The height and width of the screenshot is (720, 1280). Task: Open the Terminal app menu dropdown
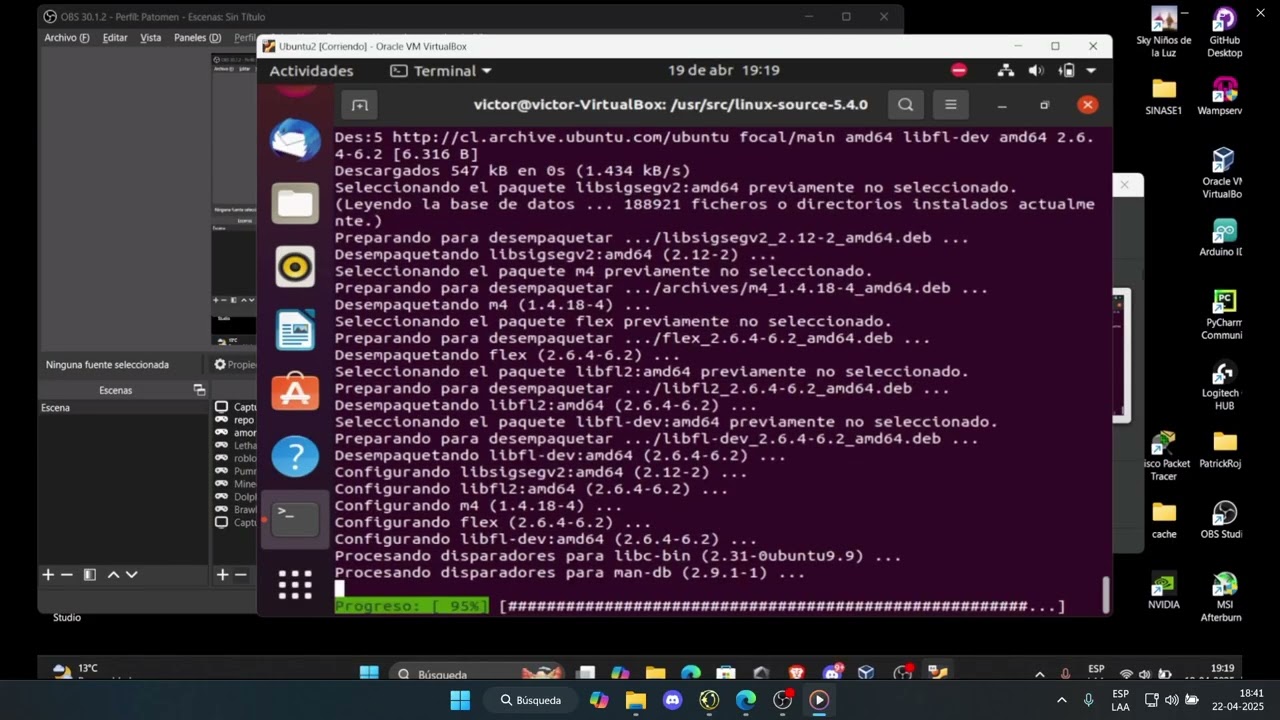pos(441,71)
